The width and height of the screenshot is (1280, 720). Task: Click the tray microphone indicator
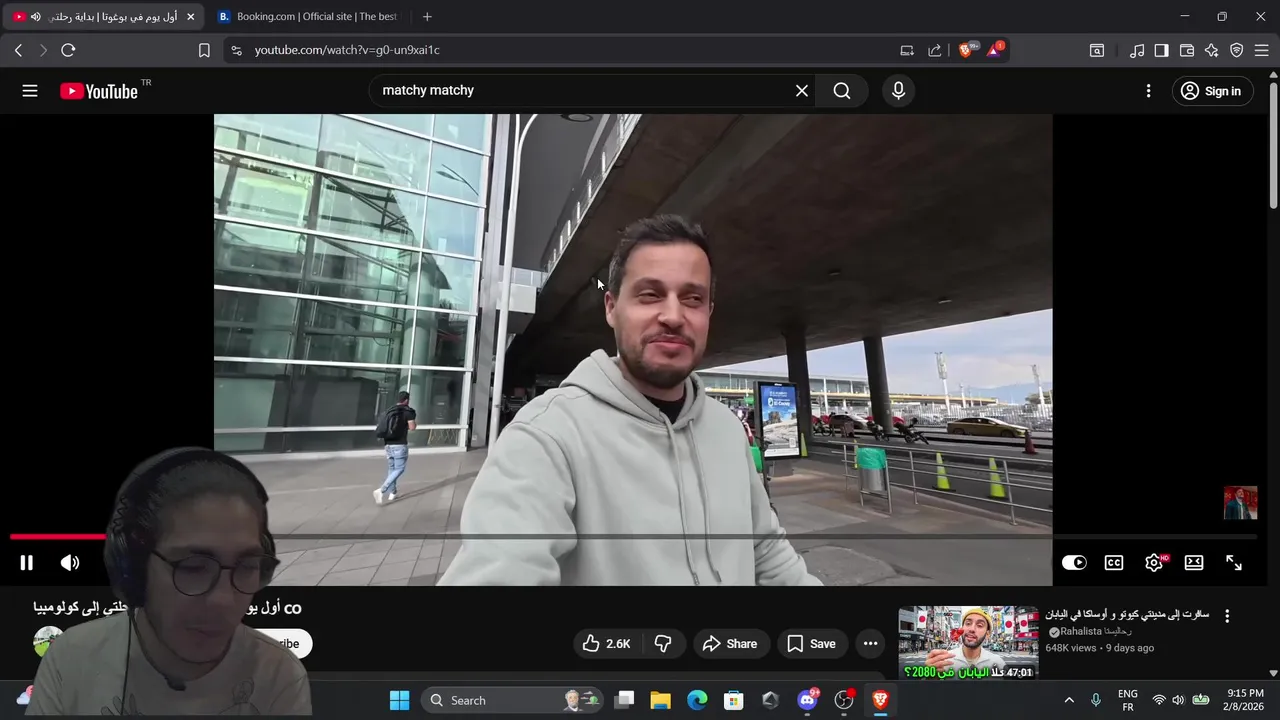[x=1096, y=700]
